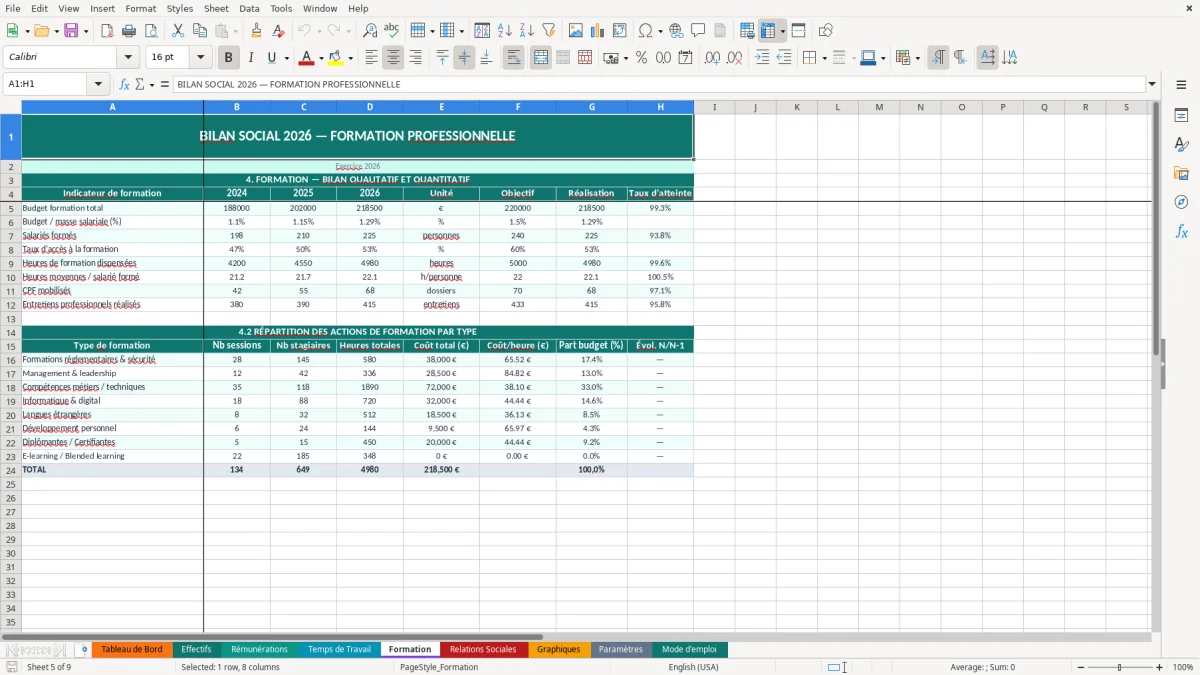The height and width of the screenshot is (675, 1200).
Task: Click the formula input line
Action: [658, 84]
